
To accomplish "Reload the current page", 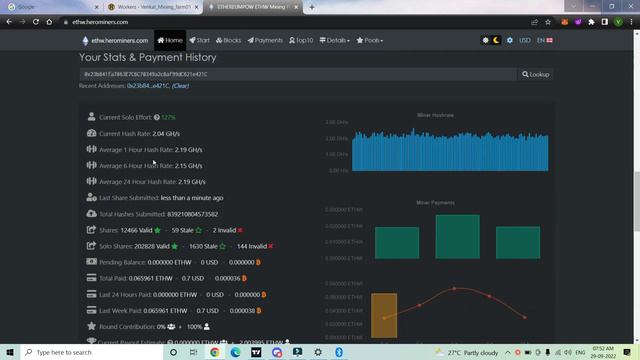I will coord(36,22).
